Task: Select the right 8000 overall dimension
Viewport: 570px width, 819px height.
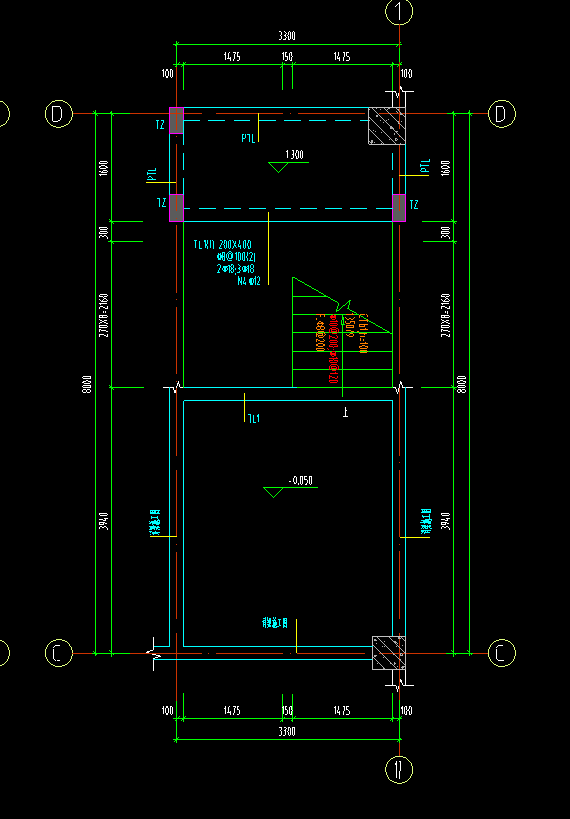Action: [462, 384]
